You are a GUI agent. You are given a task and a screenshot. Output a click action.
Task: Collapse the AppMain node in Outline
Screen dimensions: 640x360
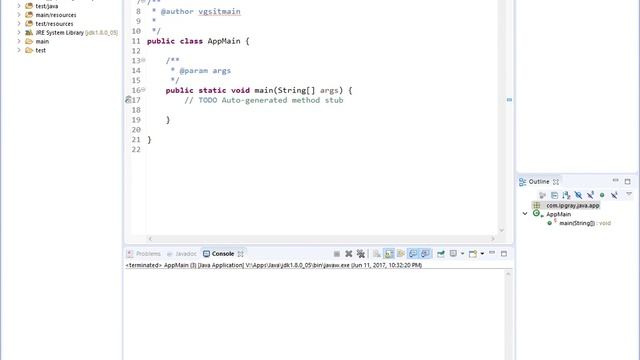[x=525, y=214]
